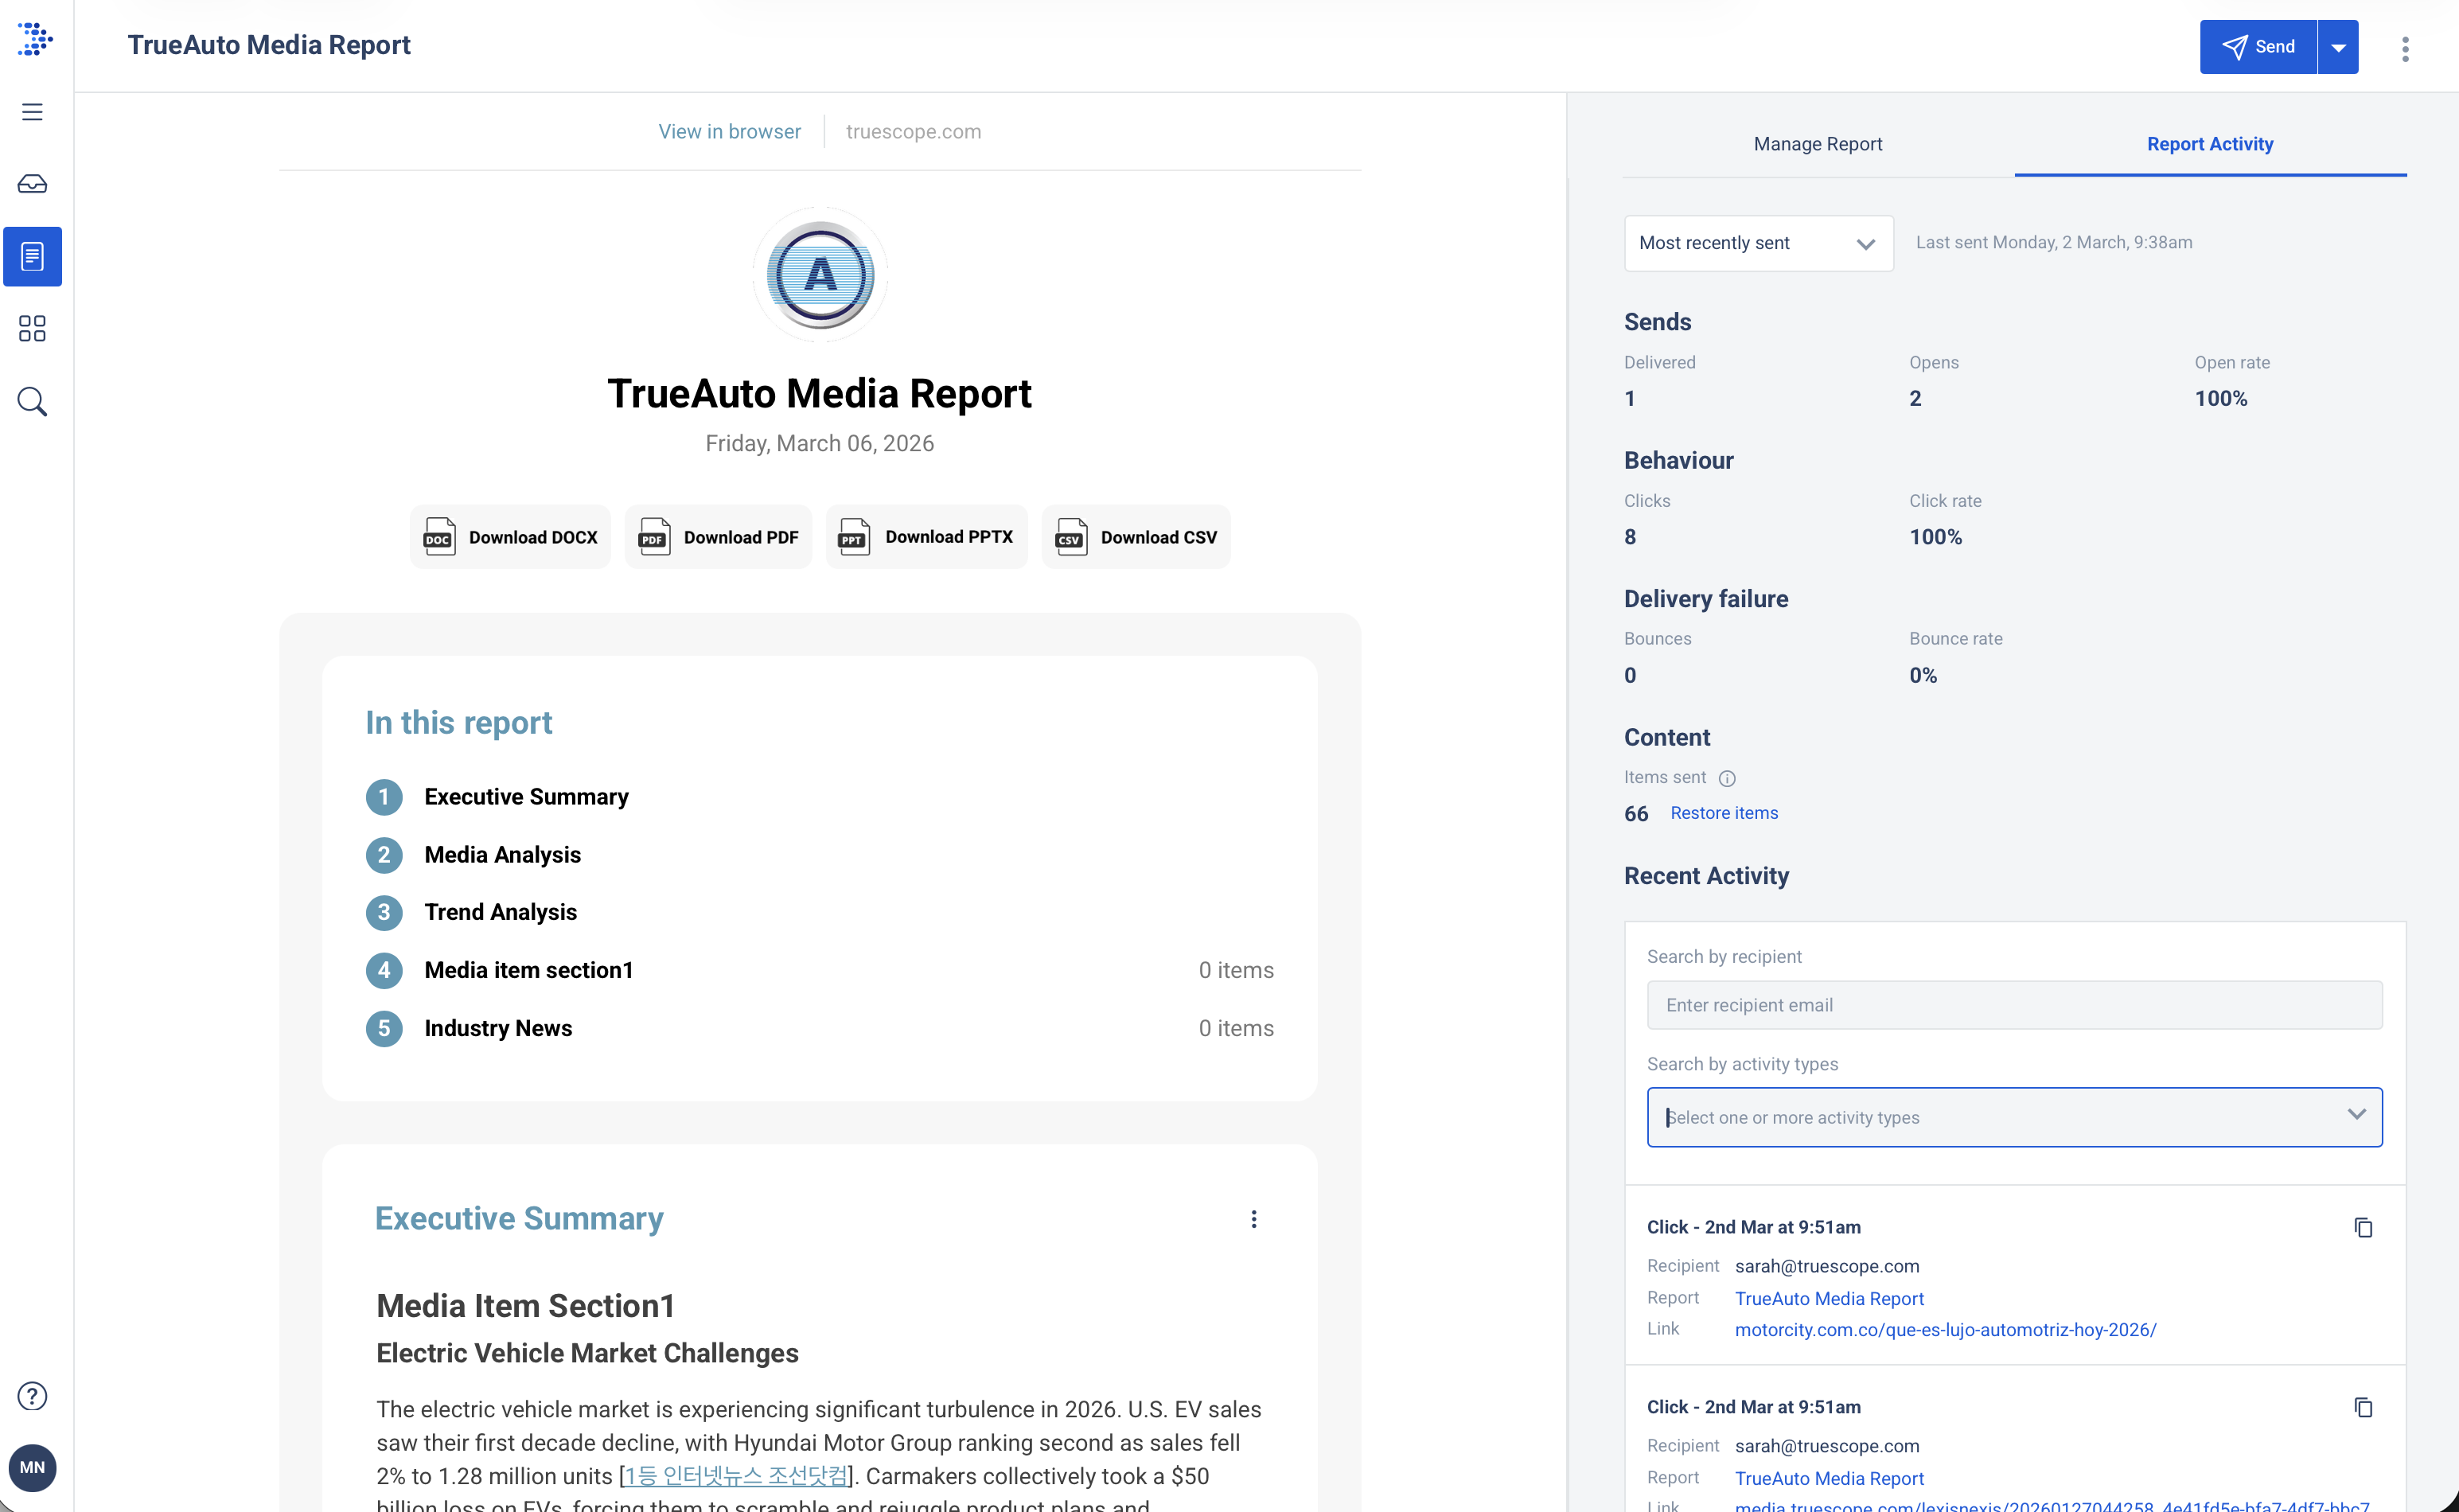Copy the first Click activity entry
This screenshot has height=1512, width=2459.
click(x=2363, y=1227)
